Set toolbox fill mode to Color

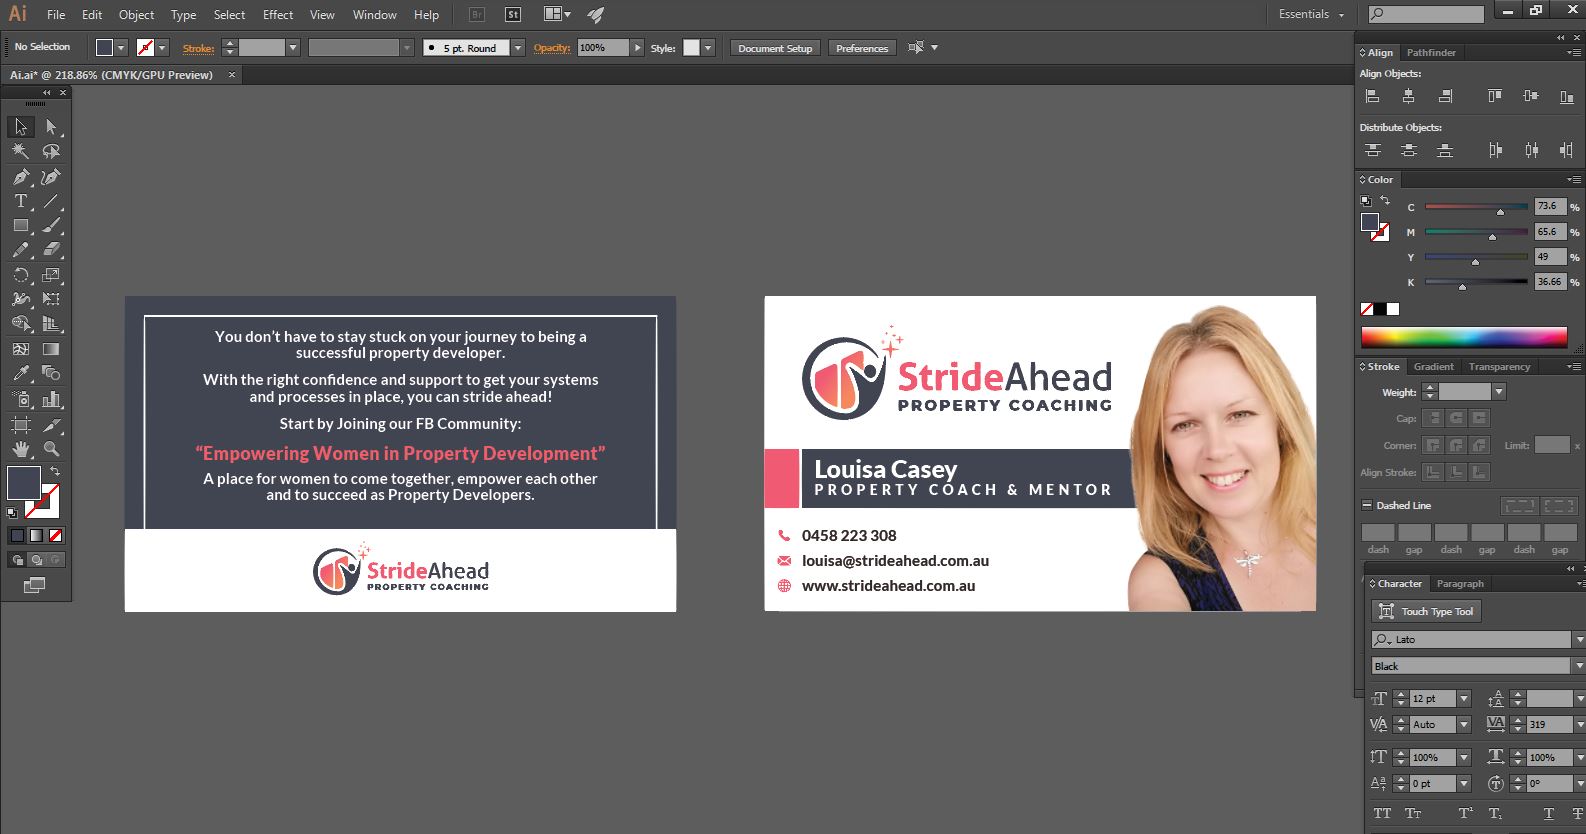(x=18, y=535)
